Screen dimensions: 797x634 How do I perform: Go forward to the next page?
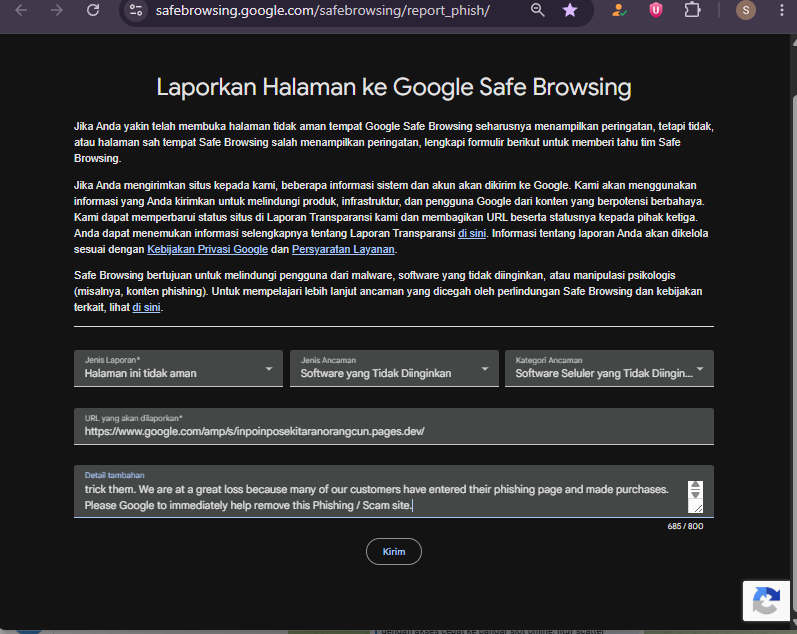[57, 10]
